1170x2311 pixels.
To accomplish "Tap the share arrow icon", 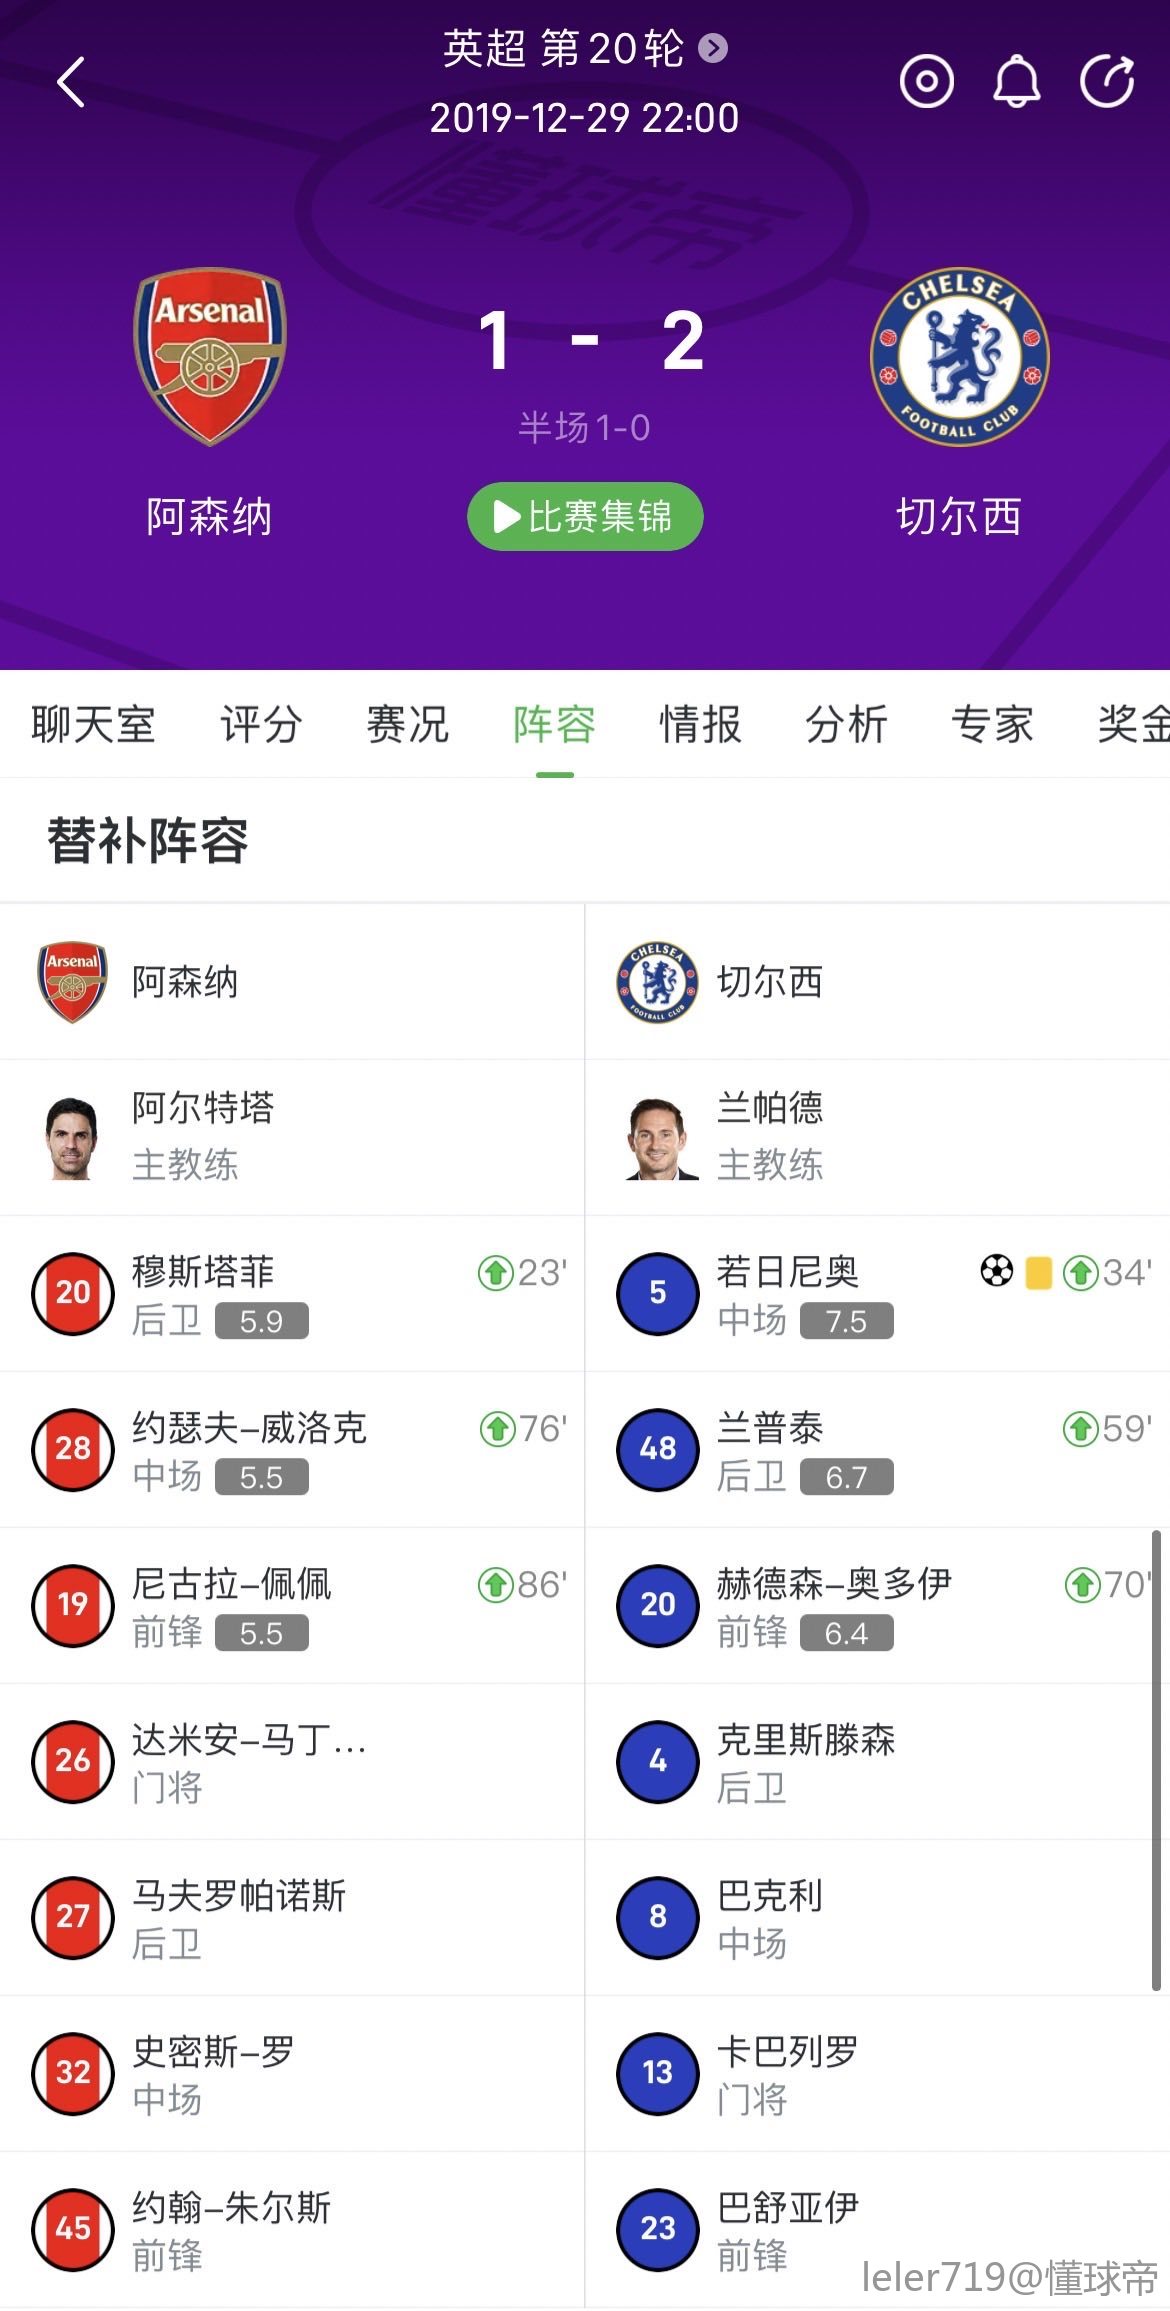I will click(1107, 82).
